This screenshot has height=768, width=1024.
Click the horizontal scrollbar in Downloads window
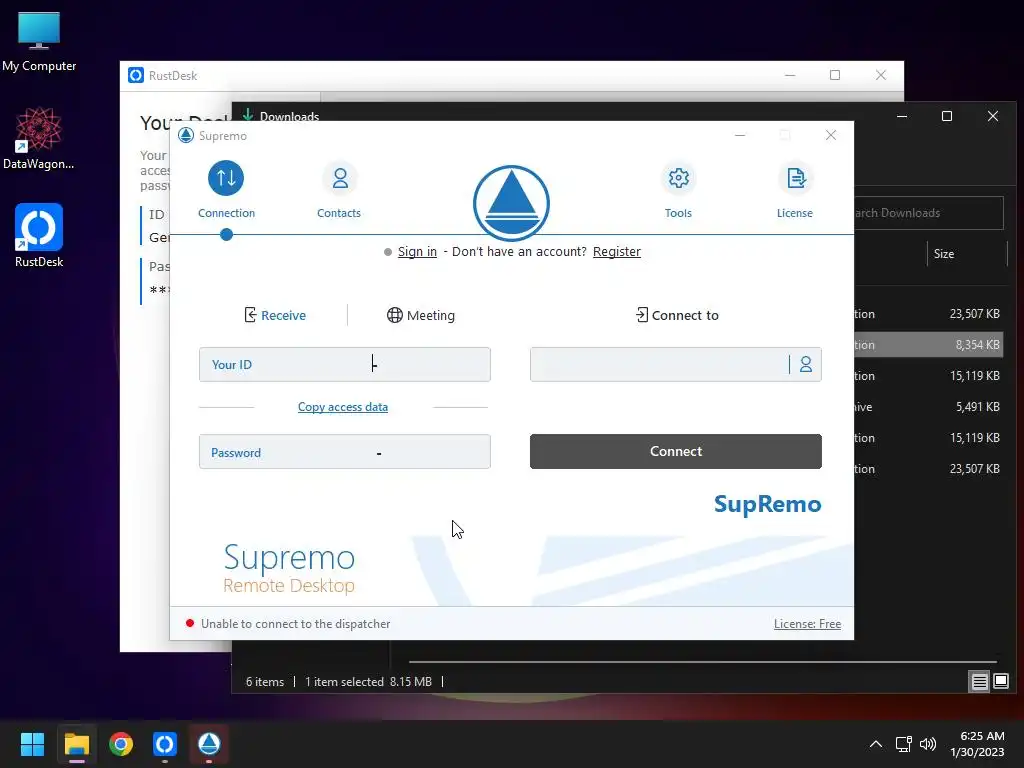click(x=703, y=662)
